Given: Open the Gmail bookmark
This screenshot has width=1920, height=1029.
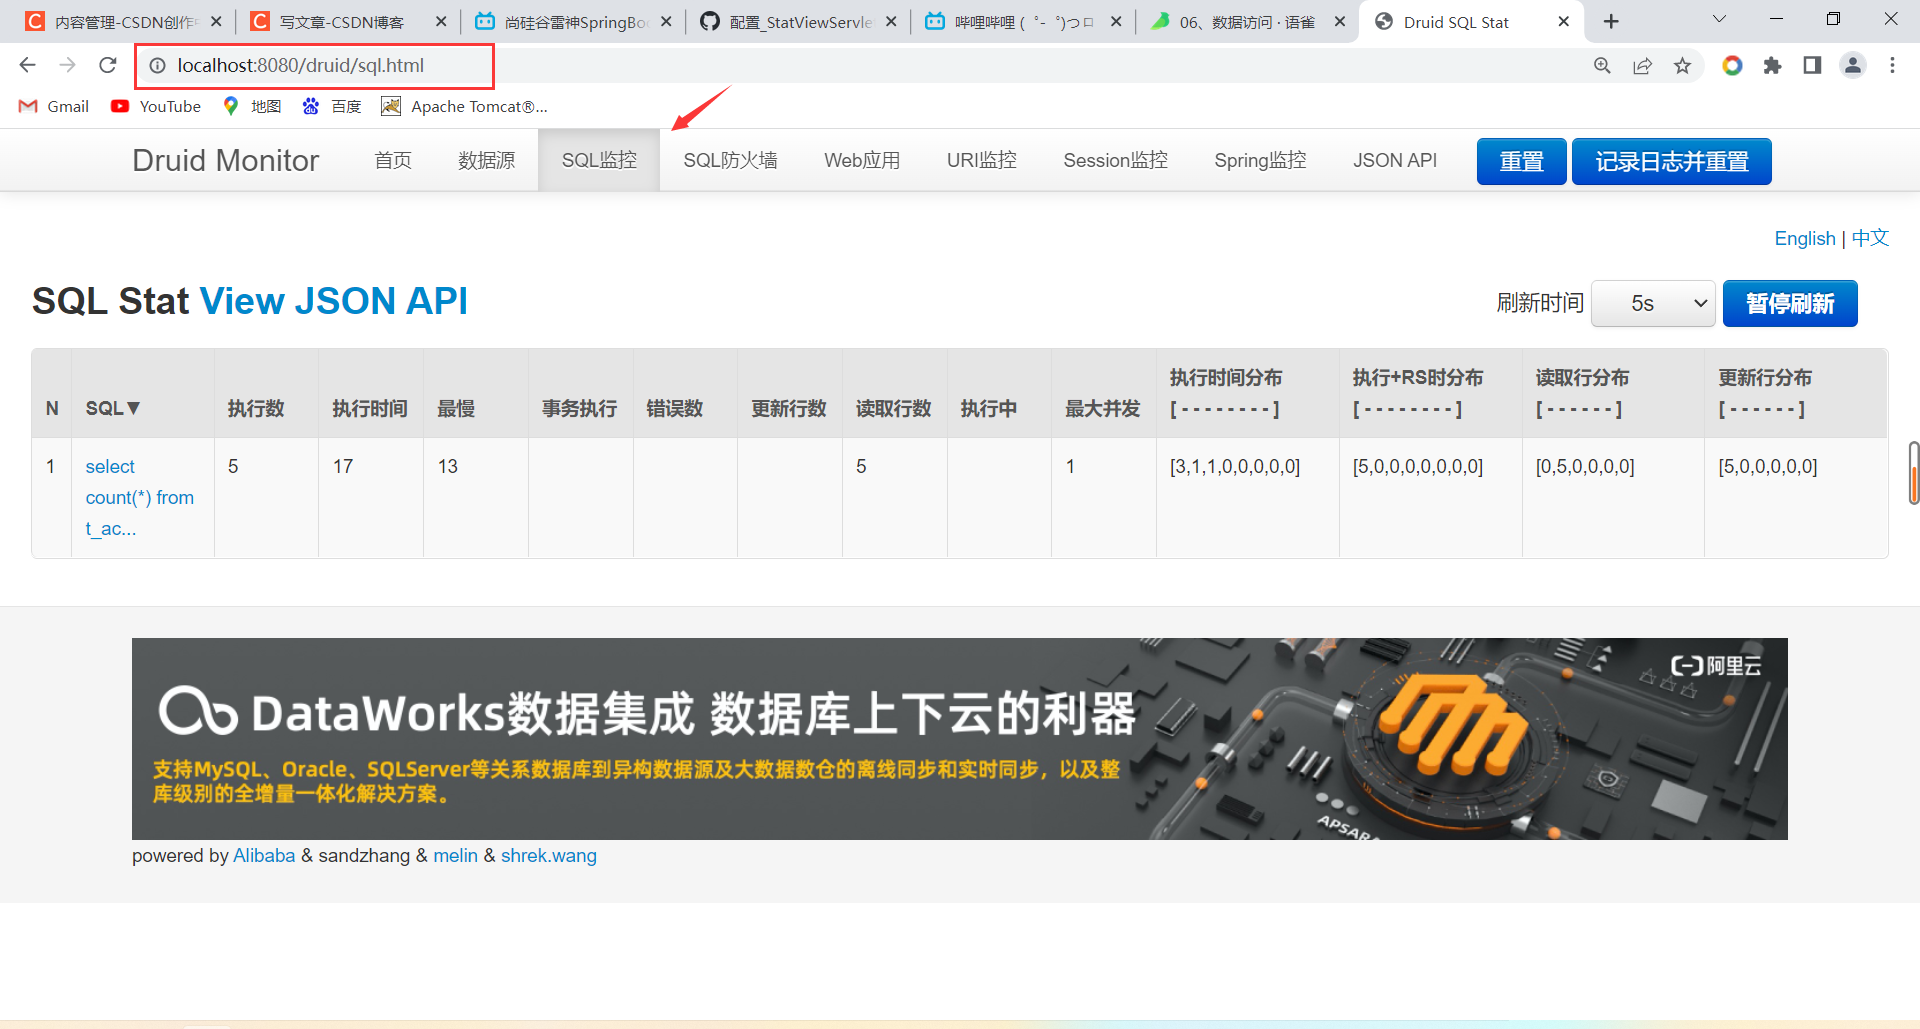Looking at the screenshot, I should [x=54, y=106].
